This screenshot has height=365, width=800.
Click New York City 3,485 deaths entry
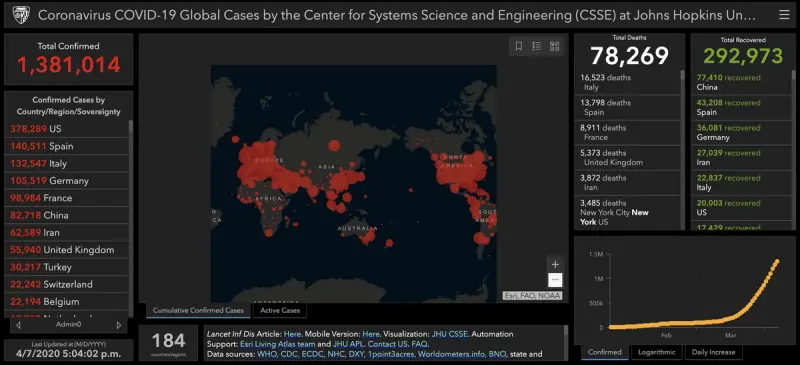[x=628, y=212]
